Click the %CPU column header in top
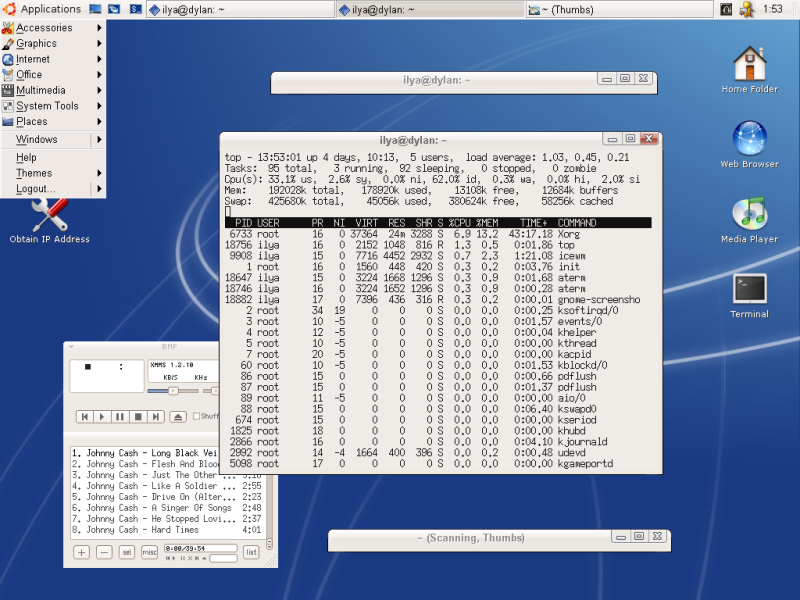Screen dimensions: 800x600 click(459, 223)
